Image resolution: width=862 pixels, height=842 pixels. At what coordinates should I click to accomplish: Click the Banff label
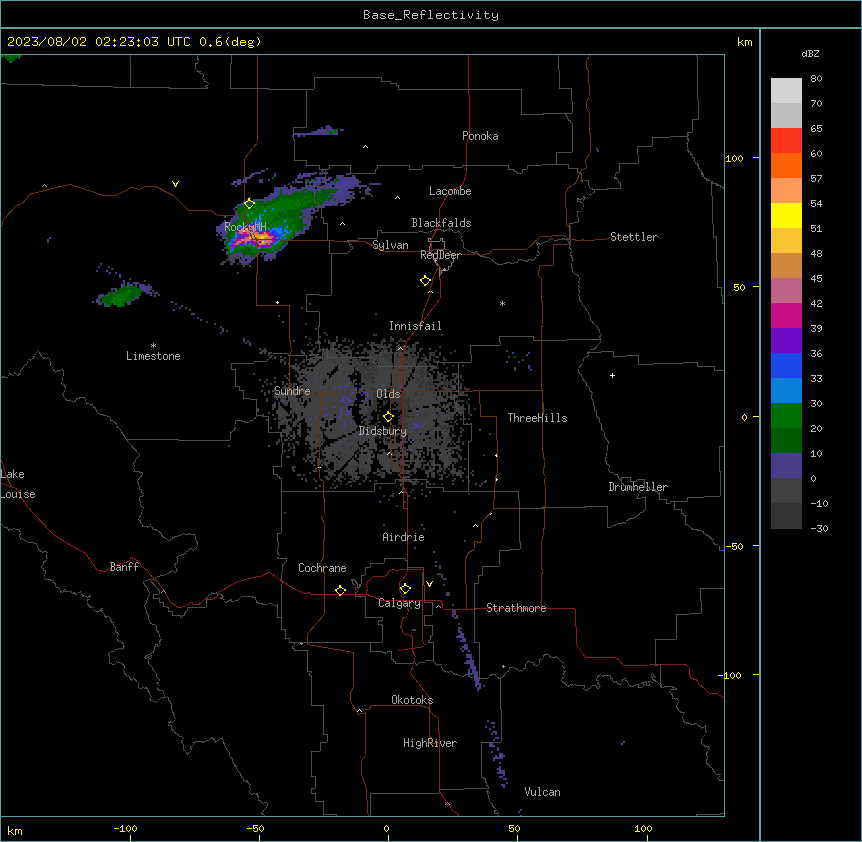click(x=124, y=567)
